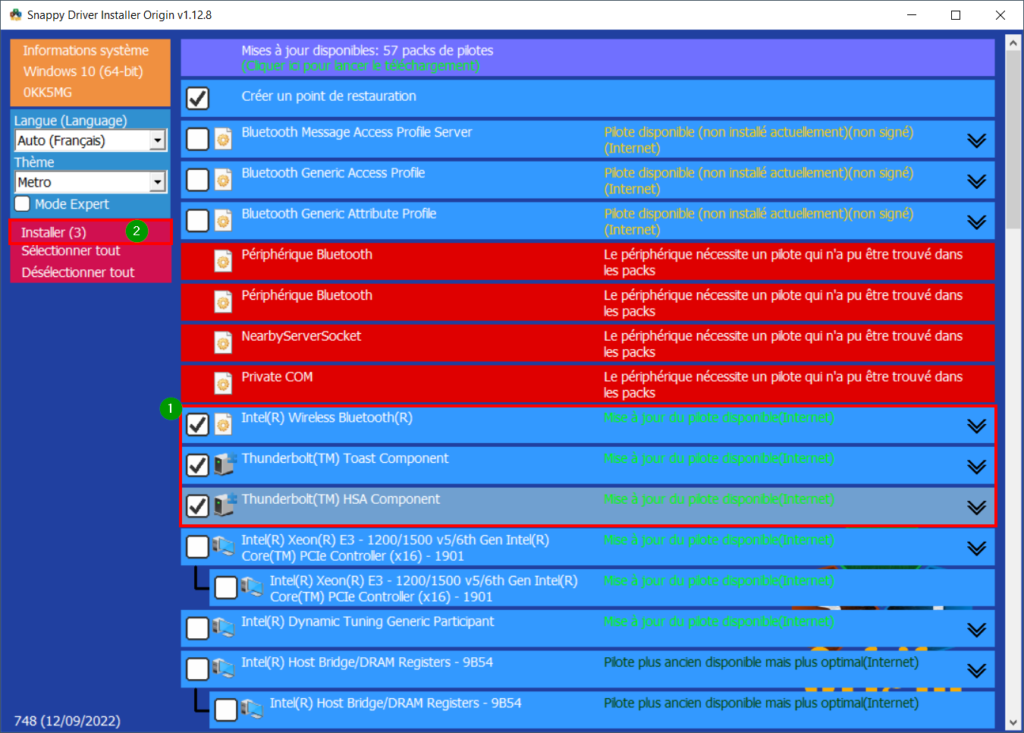Click the version 748 (12/09/2022) label
Screen dimensions: 1024x733
pos(67,721)
